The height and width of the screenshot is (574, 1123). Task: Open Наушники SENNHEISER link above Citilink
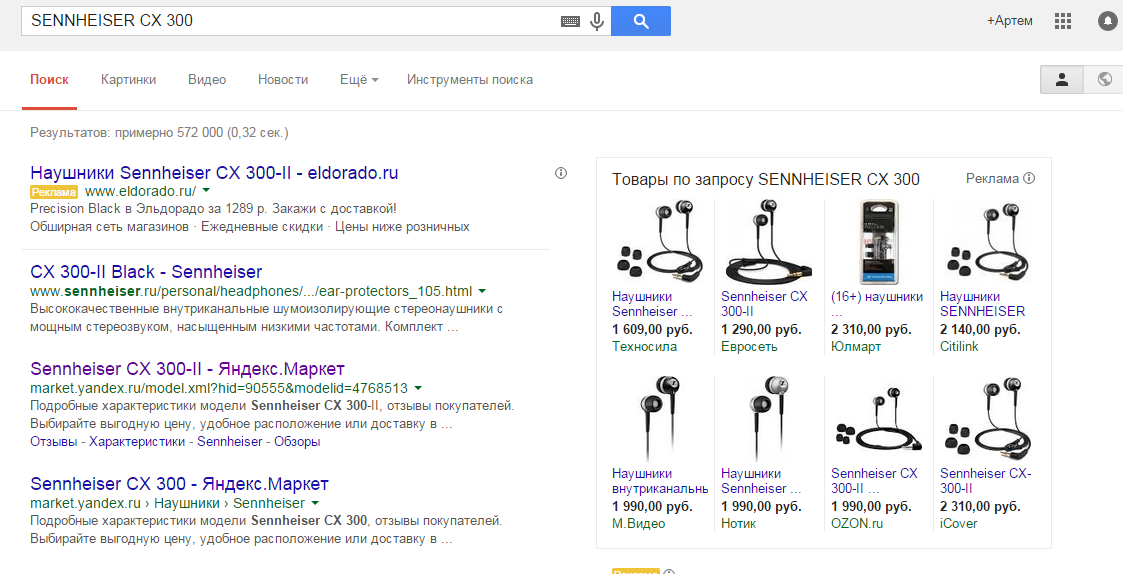pyautogui.click(x=983, y=304)
